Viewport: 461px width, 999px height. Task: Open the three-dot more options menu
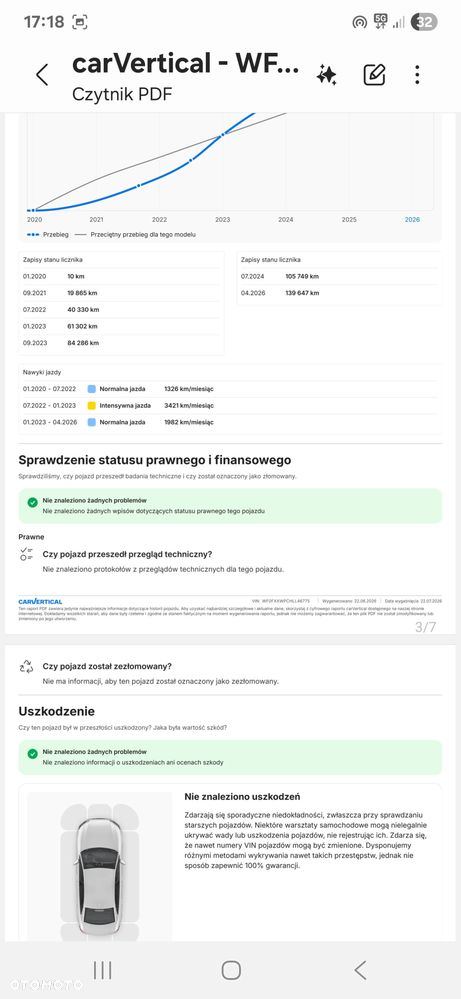pos(417,75)
